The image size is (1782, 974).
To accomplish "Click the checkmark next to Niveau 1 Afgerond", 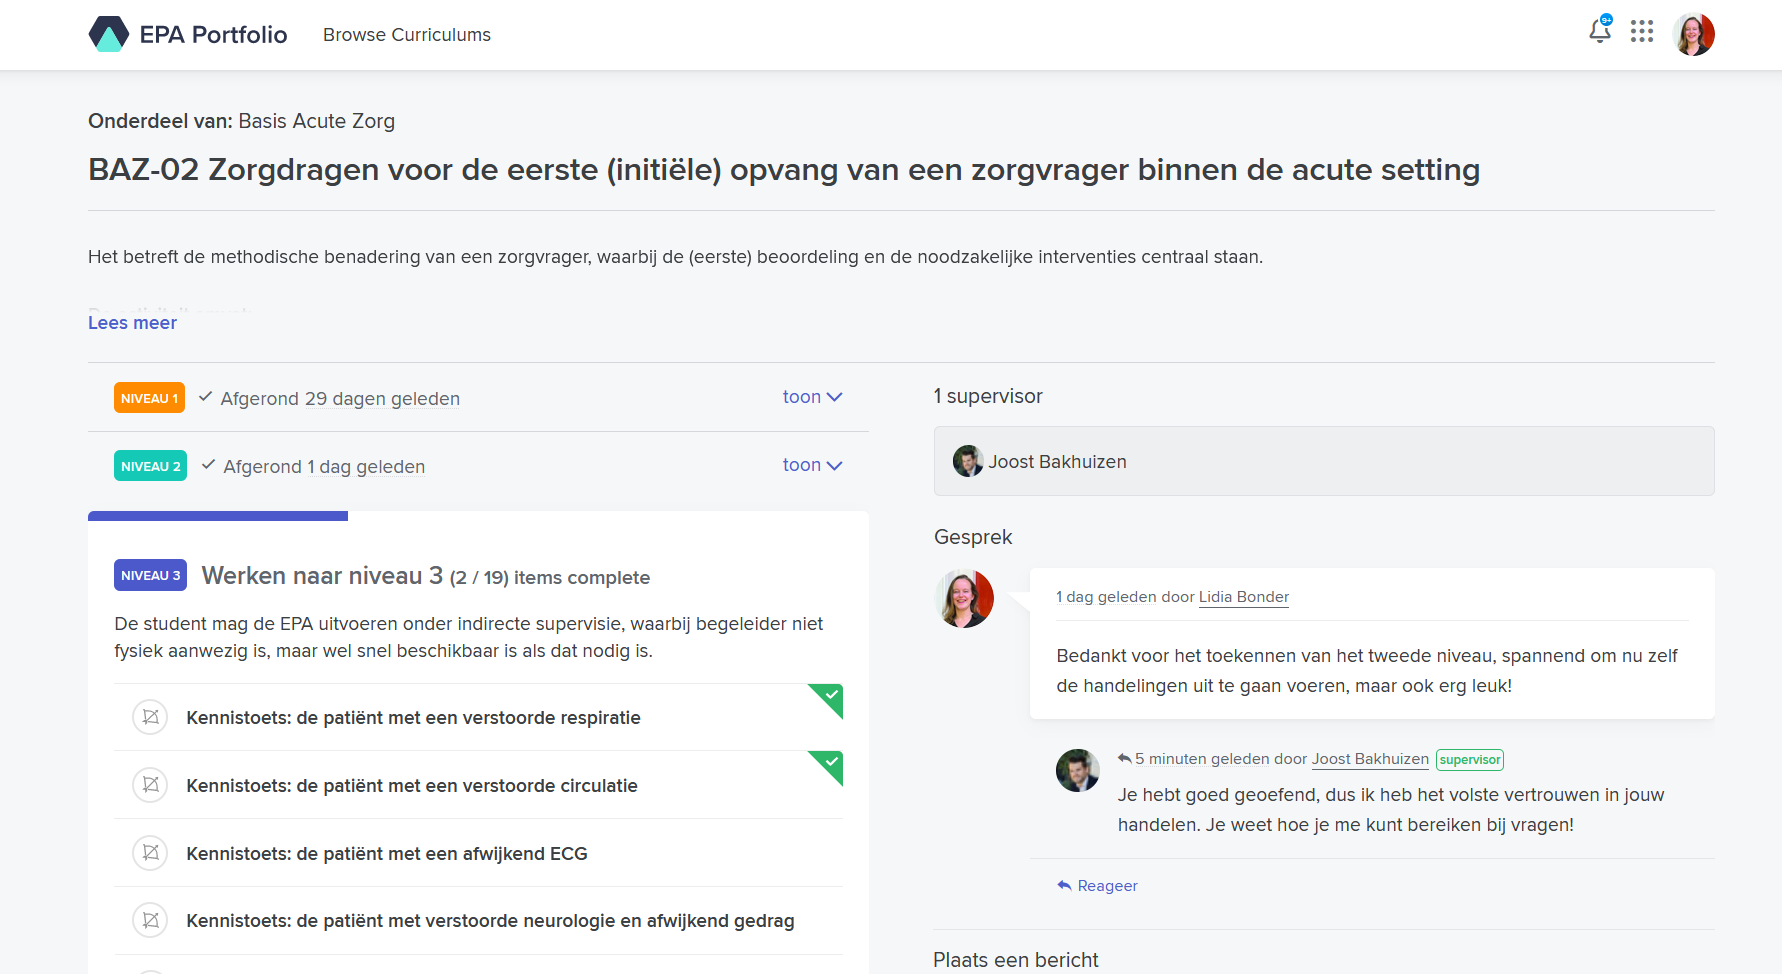I will coord(205,397).
